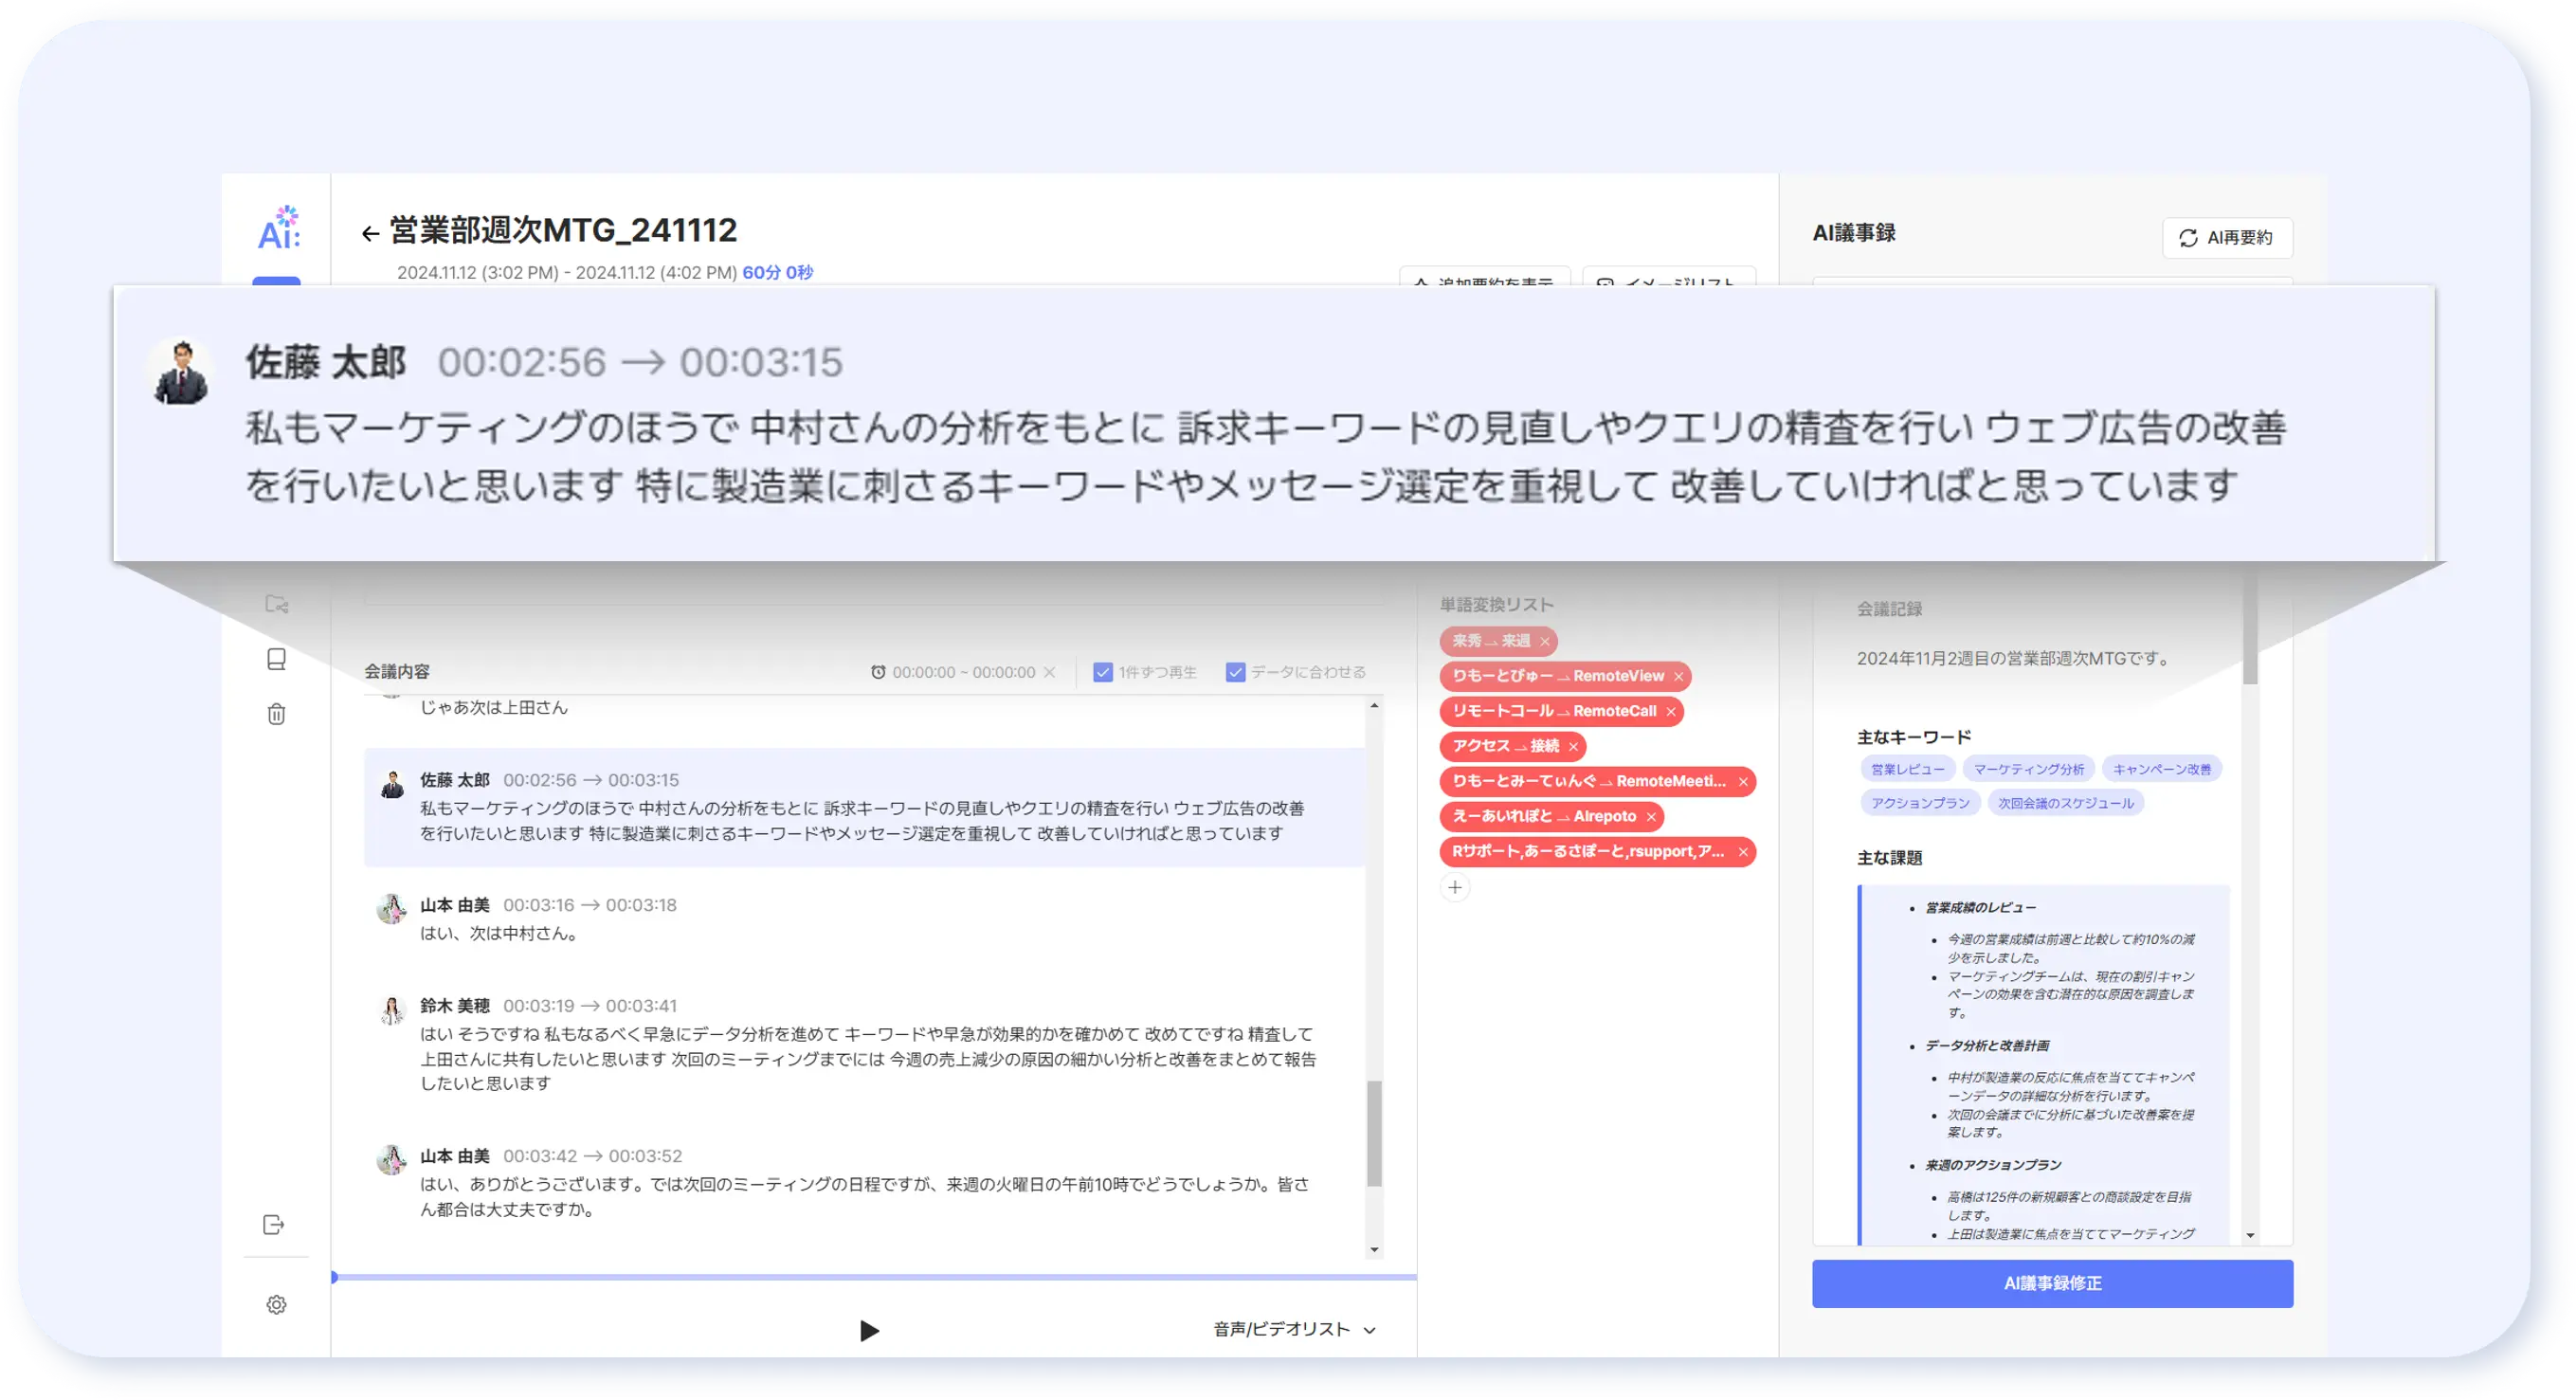
Task: Click the 主な課題 heading
Action: click(x=1889, y=857)
